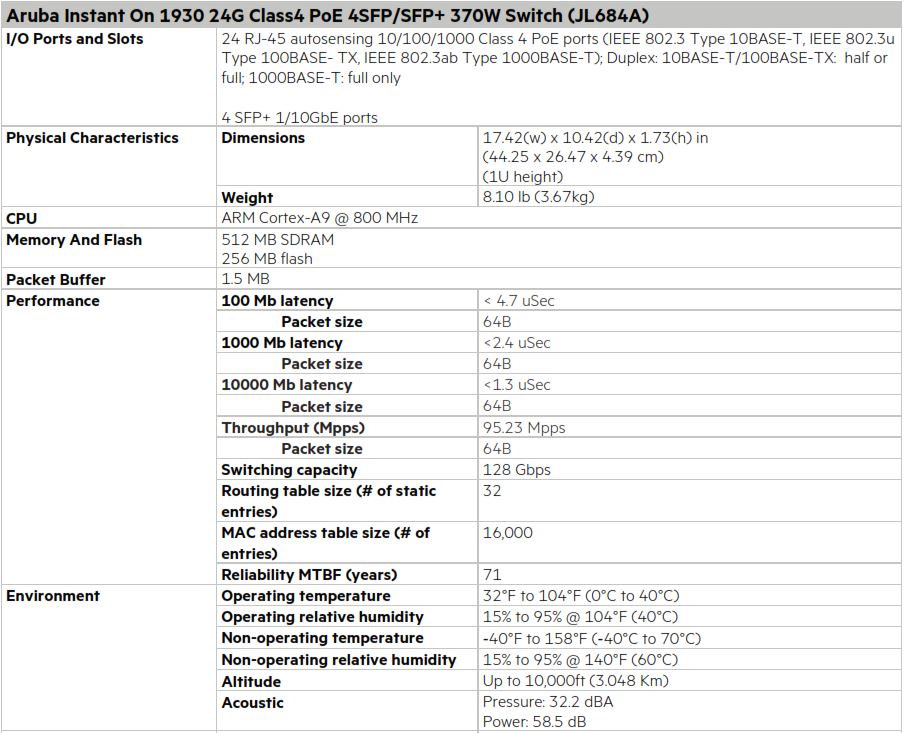The width and height of the screenshot is (904, 733).
Task: Click the "128 Gbps" value
Action: 517,470
